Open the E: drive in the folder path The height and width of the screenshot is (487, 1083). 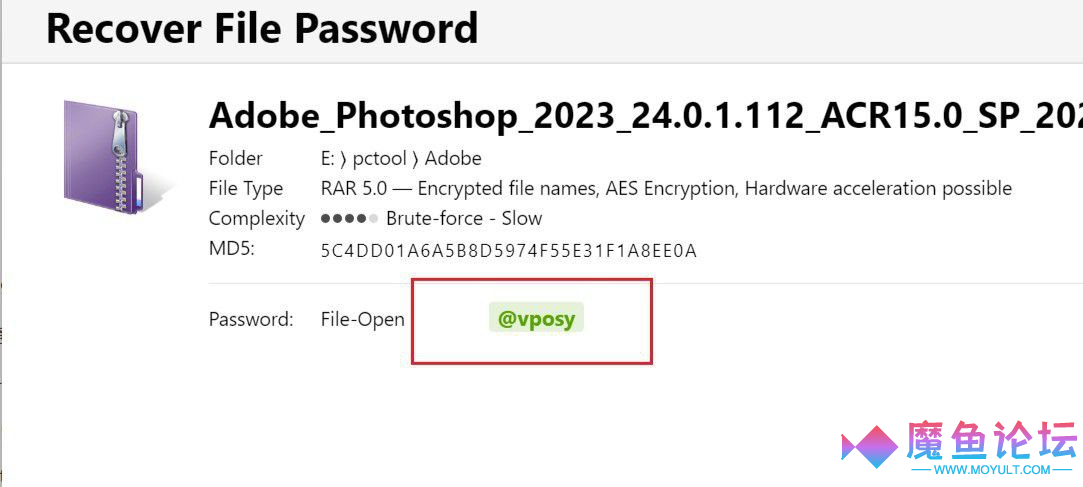329,159
